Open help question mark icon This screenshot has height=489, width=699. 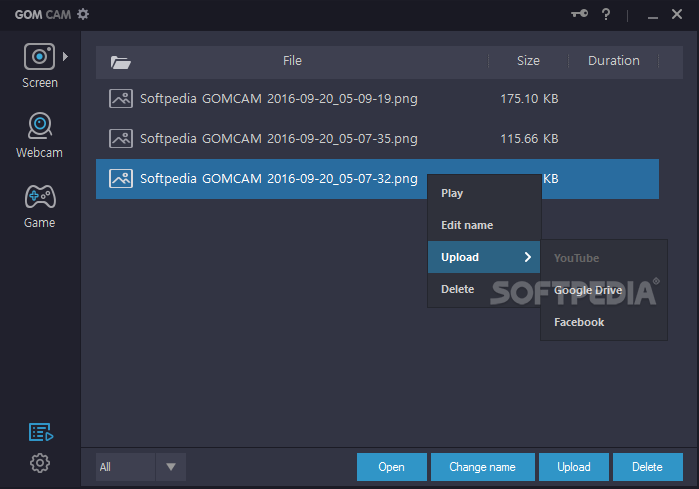[606, 15]
